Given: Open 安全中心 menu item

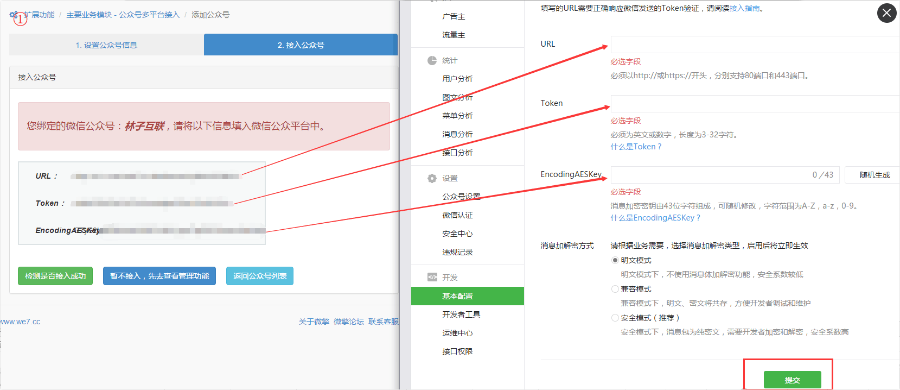Looking at the screenshot, I should click(x=457, y=234).
